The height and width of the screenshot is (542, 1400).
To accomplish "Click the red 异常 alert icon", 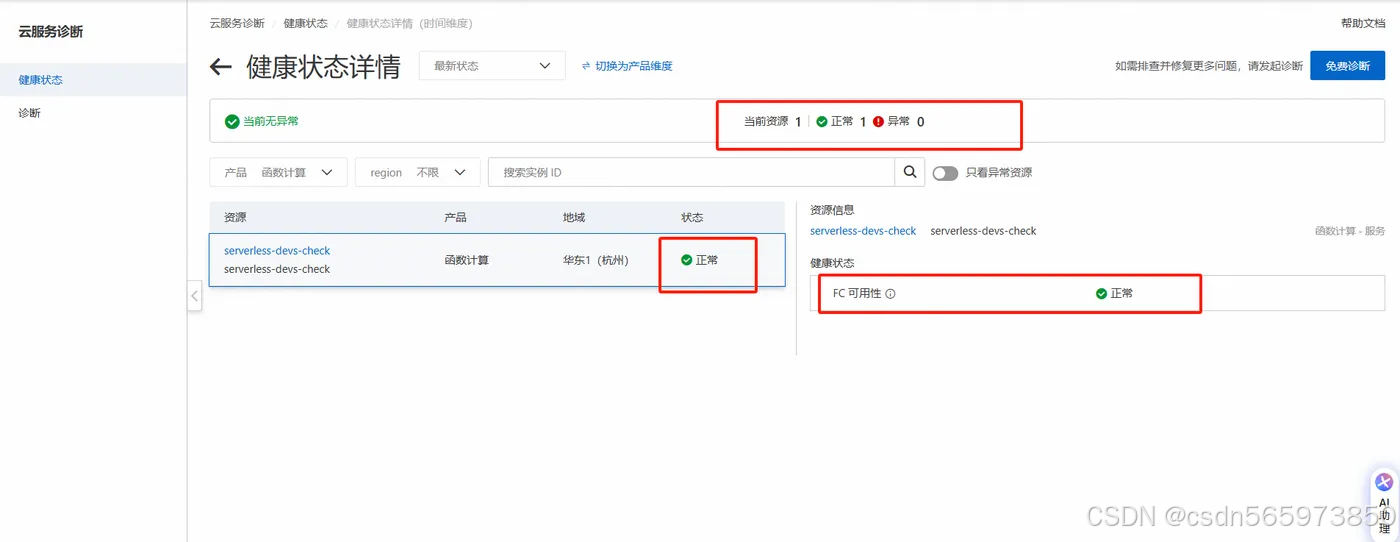I will coord(878,121).
